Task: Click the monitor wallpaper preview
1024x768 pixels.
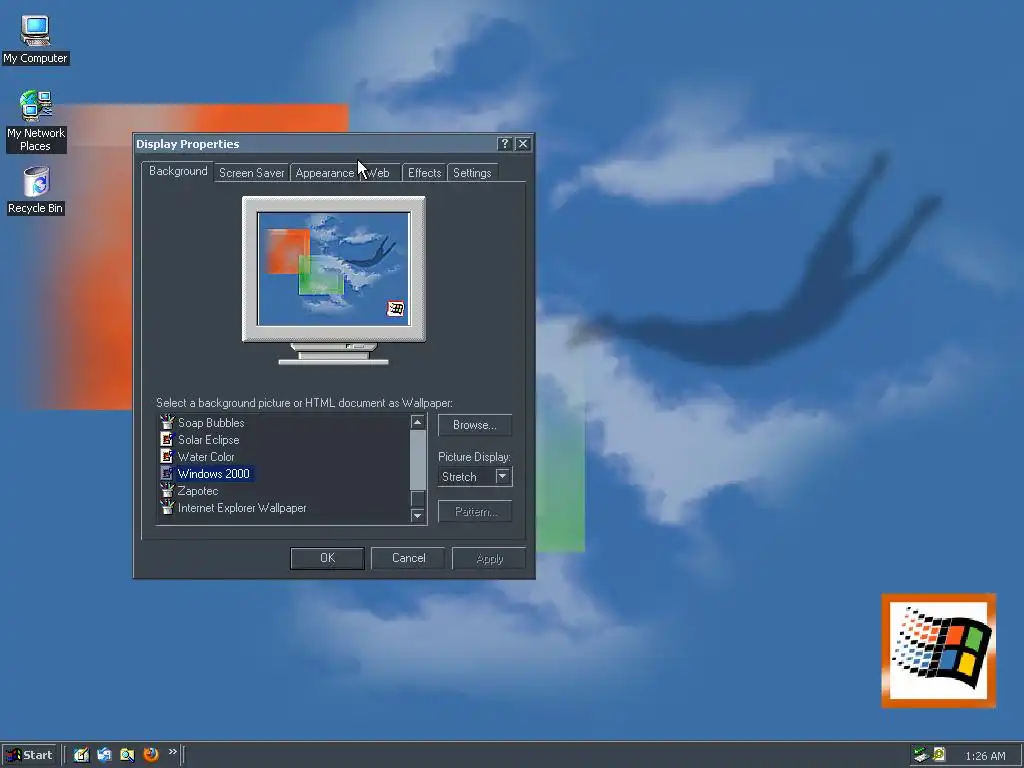Action: click(x=334, y=268)
